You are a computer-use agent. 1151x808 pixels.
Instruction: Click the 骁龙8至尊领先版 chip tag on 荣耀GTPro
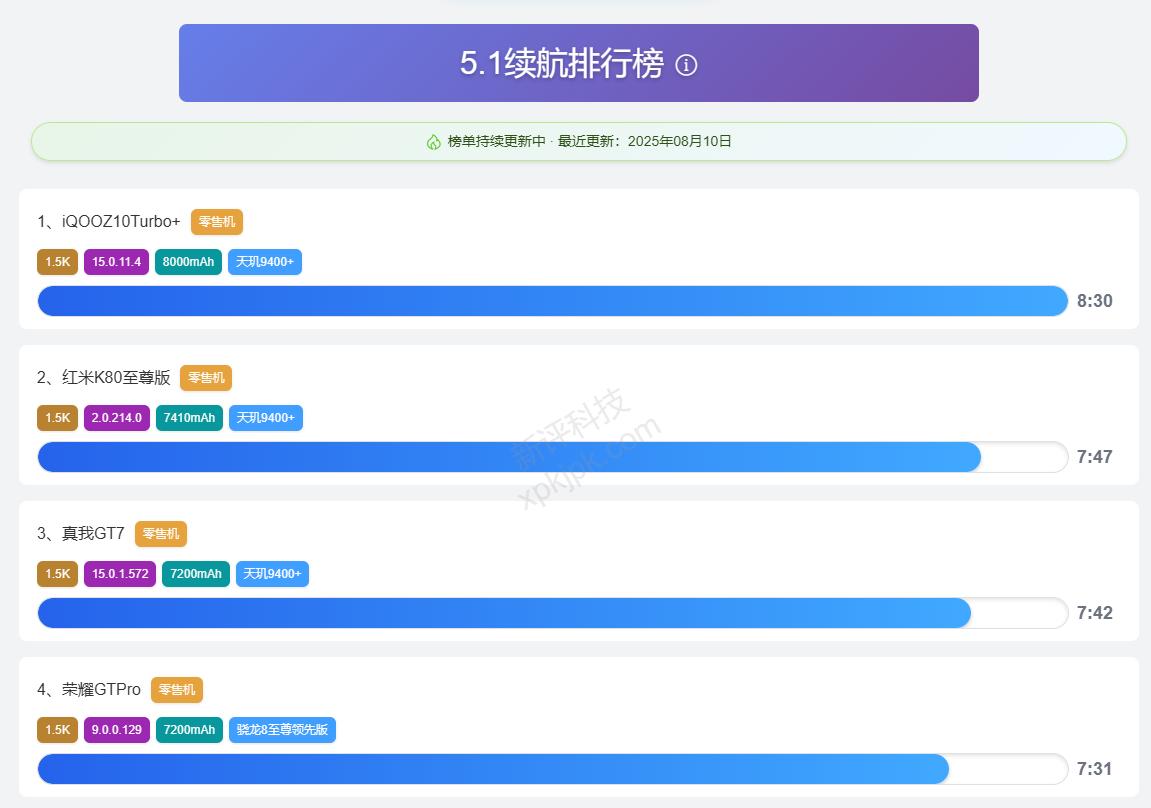click(282, 730)
